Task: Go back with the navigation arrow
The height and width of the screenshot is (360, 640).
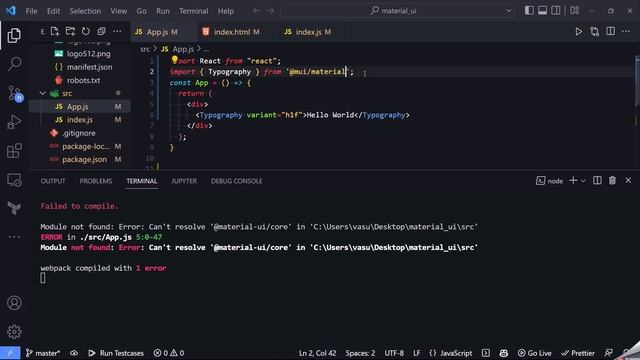Action: (x=256, y=11)
